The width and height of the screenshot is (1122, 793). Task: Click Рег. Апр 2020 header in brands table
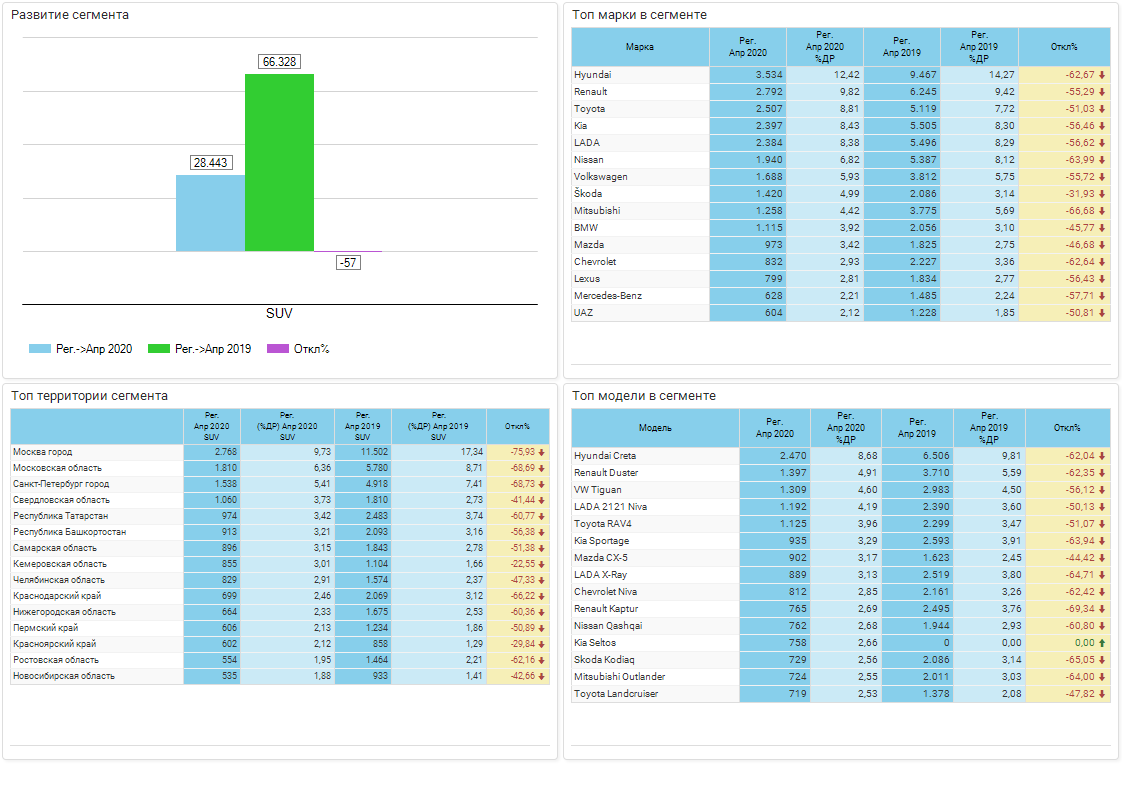(x=748, y=47)
